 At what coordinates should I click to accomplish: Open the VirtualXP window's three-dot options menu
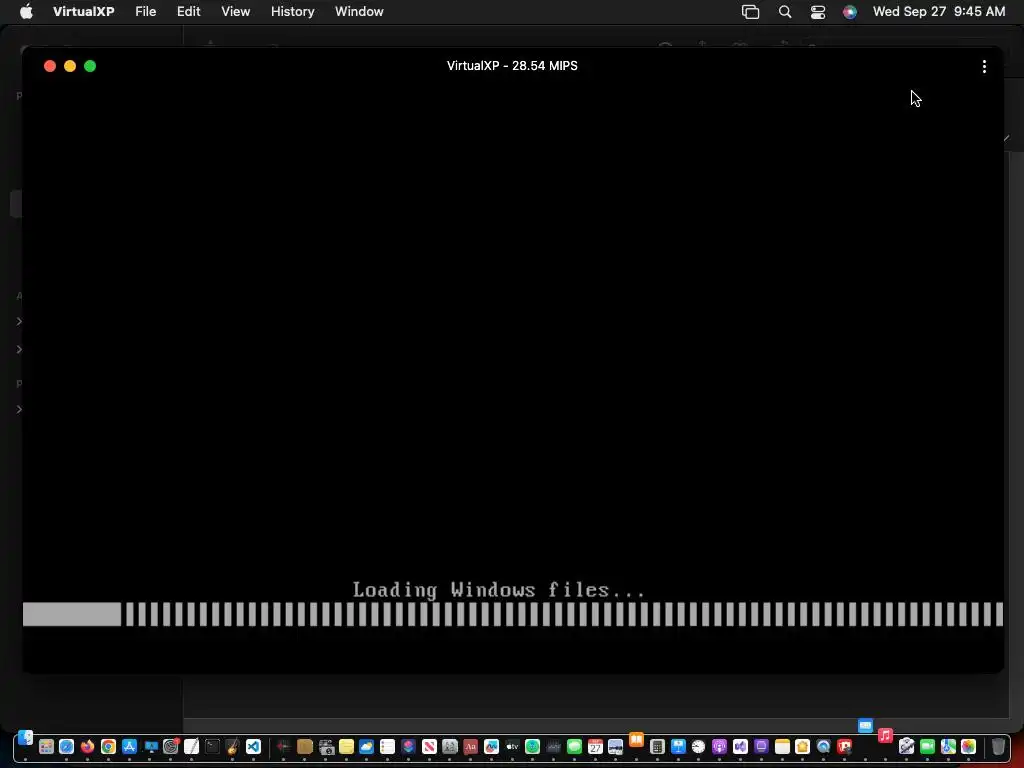pyautogui.click(x=984, y=66)
